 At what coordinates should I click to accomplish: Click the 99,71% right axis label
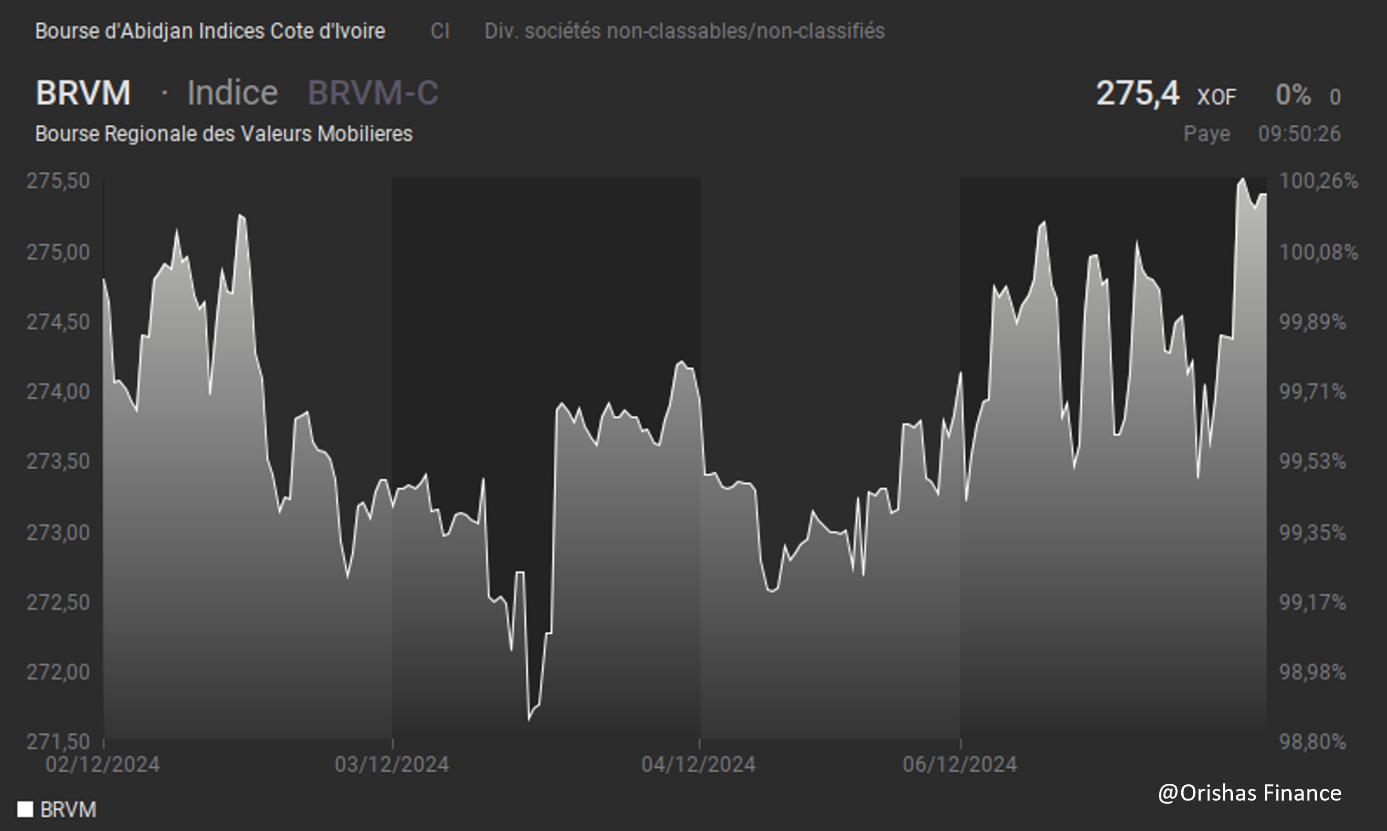tap(1314, 391)
